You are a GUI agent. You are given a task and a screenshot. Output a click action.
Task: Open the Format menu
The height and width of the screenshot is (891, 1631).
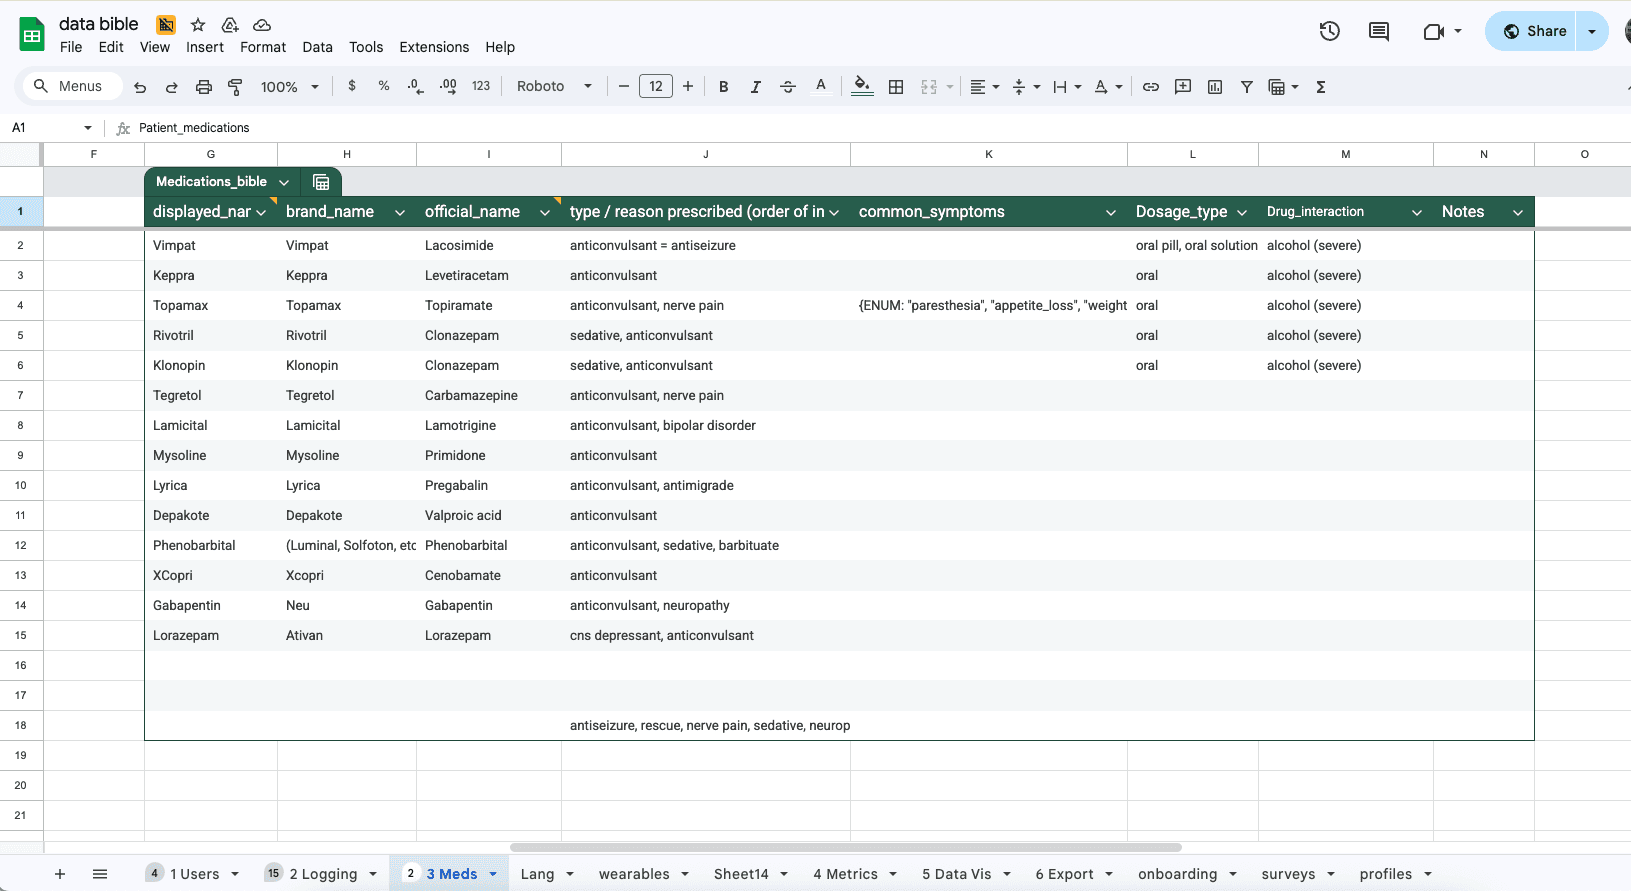coord(263,47)
